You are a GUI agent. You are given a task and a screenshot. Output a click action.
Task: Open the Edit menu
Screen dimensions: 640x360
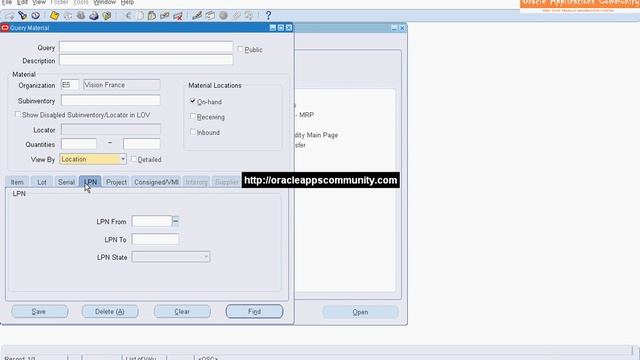(22, 2)
